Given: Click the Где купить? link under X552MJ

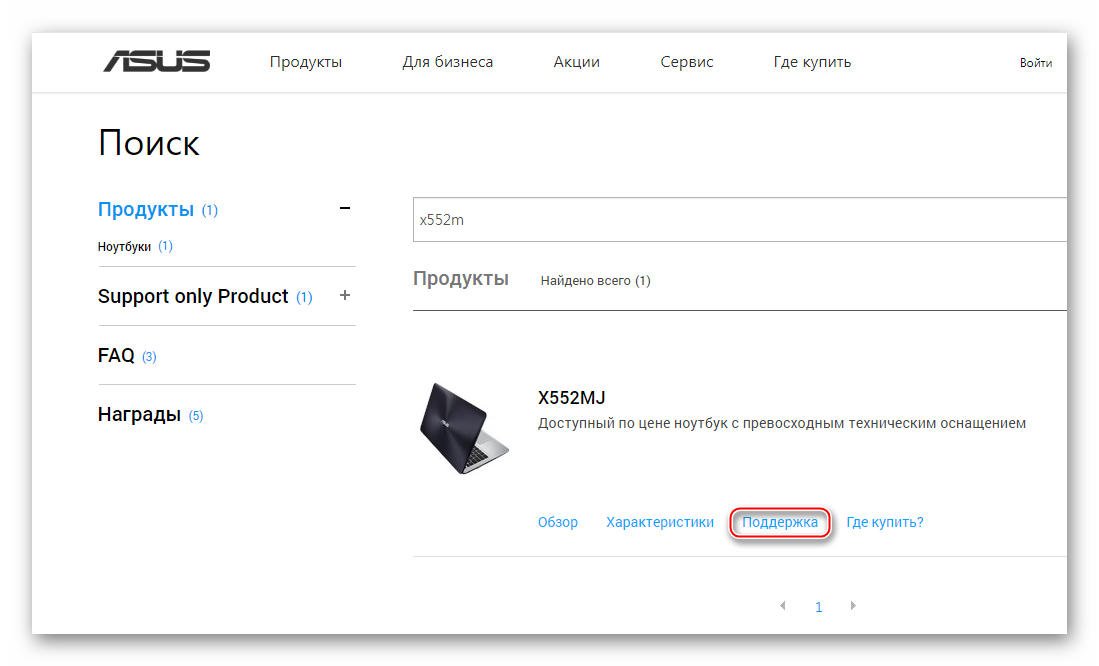Looking at the screenshot, I should pos(885,522).
